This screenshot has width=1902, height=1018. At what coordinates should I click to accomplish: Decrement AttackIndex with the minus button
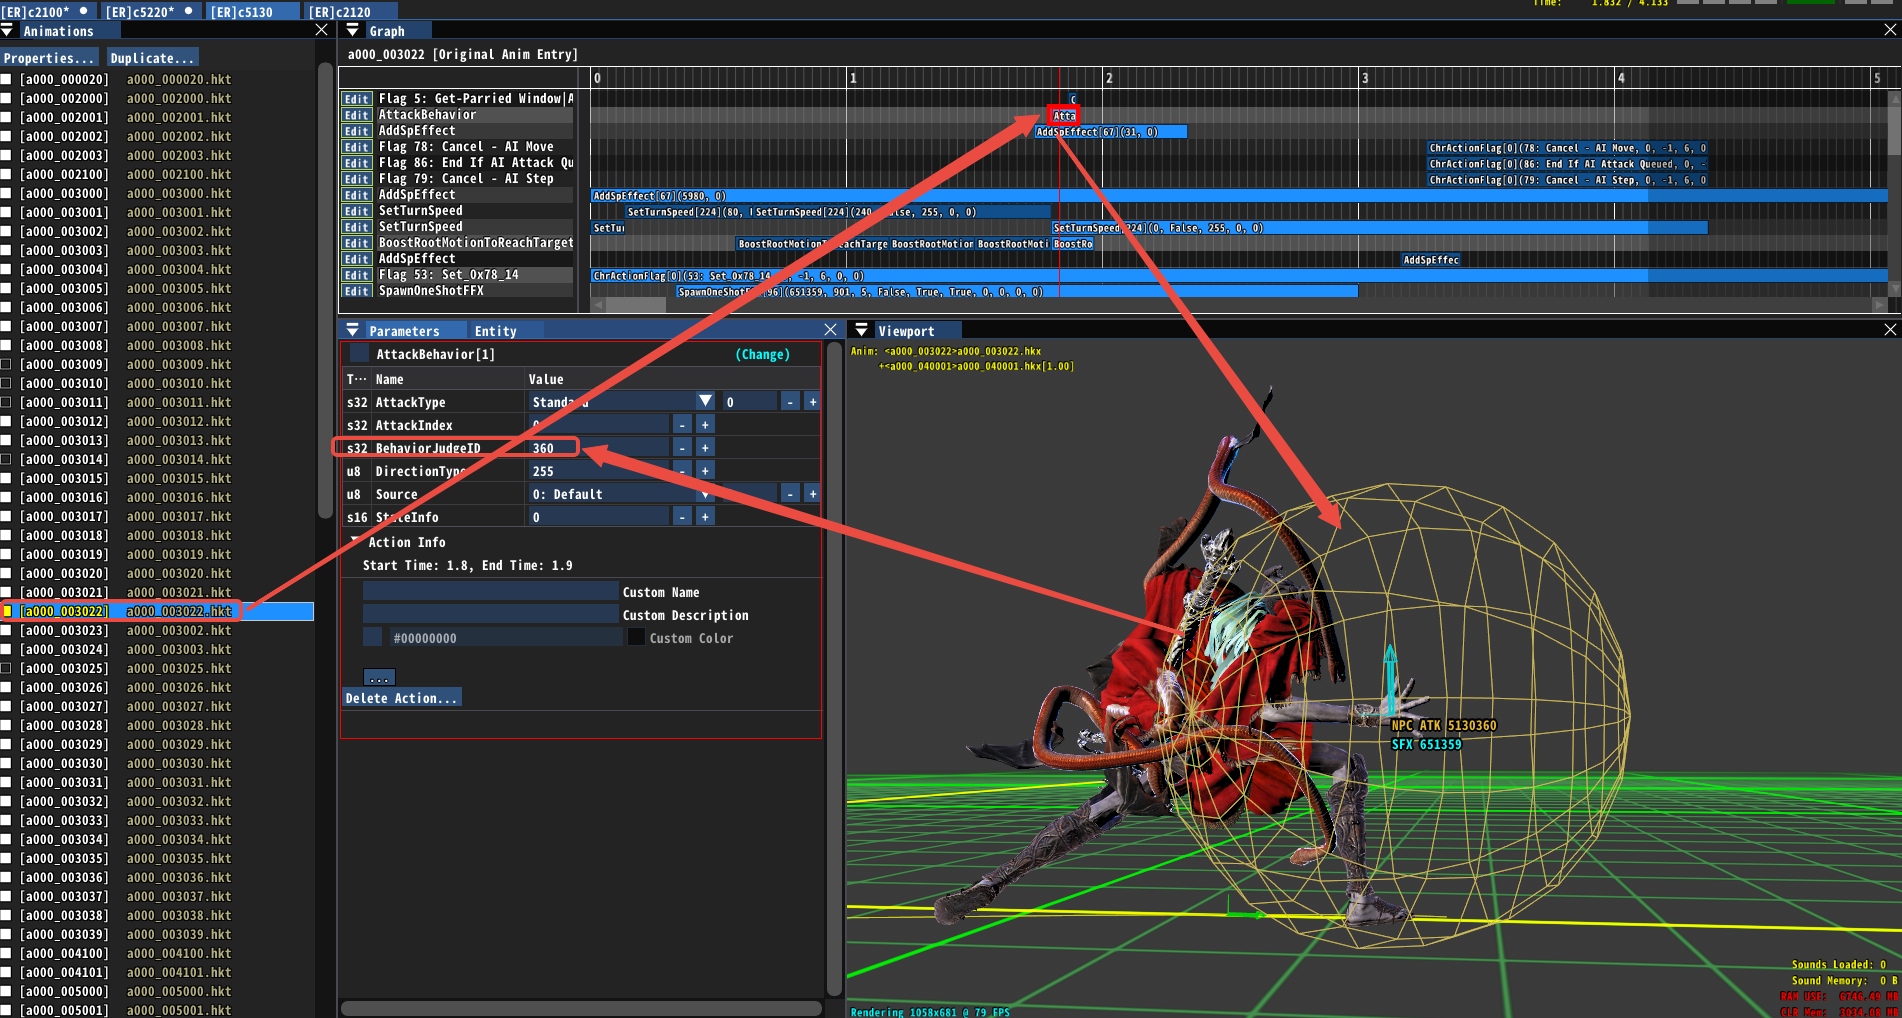[682, 425]
